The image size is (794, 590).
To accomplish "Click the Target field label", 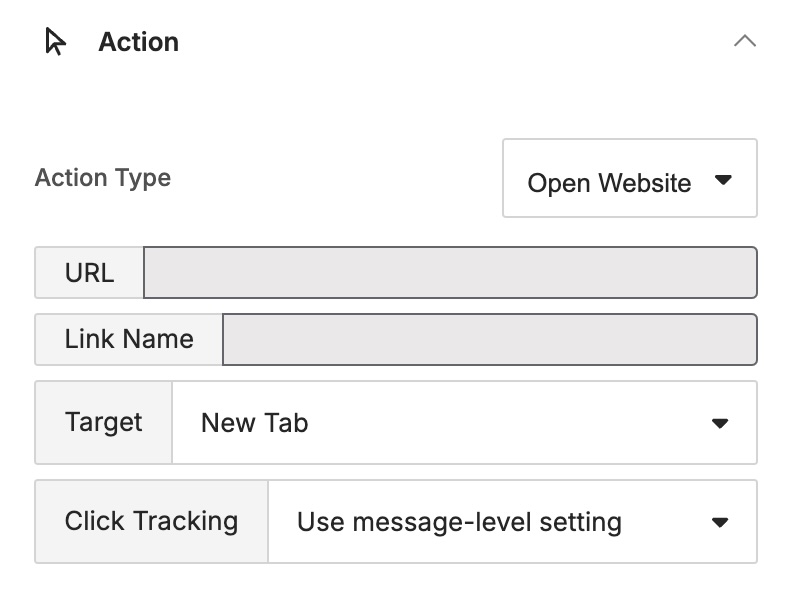I will [104, 422].
